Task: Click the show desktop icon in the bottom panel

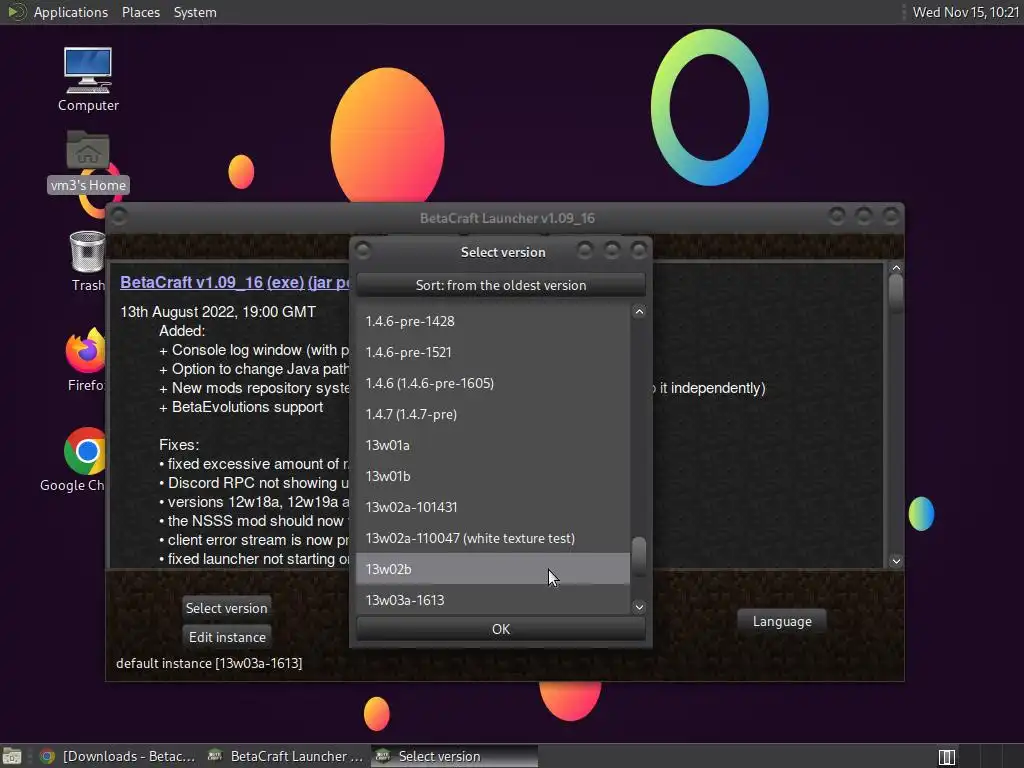Action: (12, 756)
